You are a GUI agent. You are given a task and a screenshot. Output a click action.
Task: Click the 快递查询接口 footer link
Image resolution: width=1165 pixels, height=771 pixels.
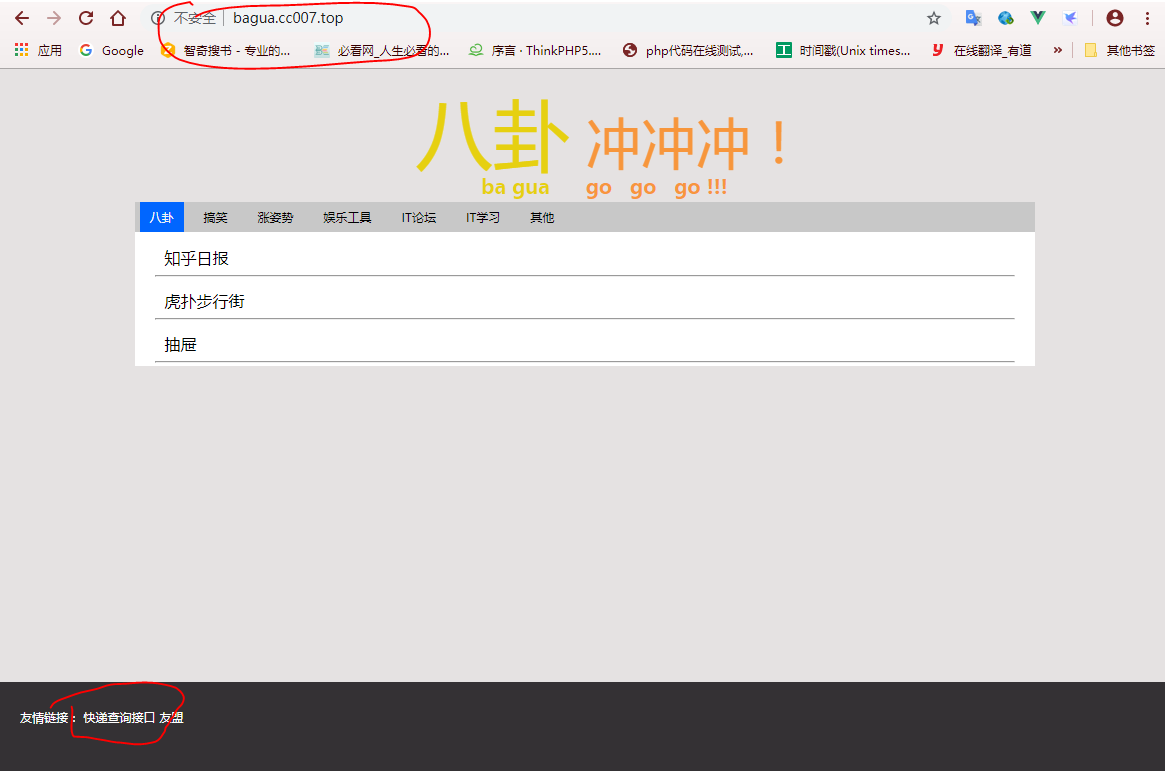coord(119,717)
